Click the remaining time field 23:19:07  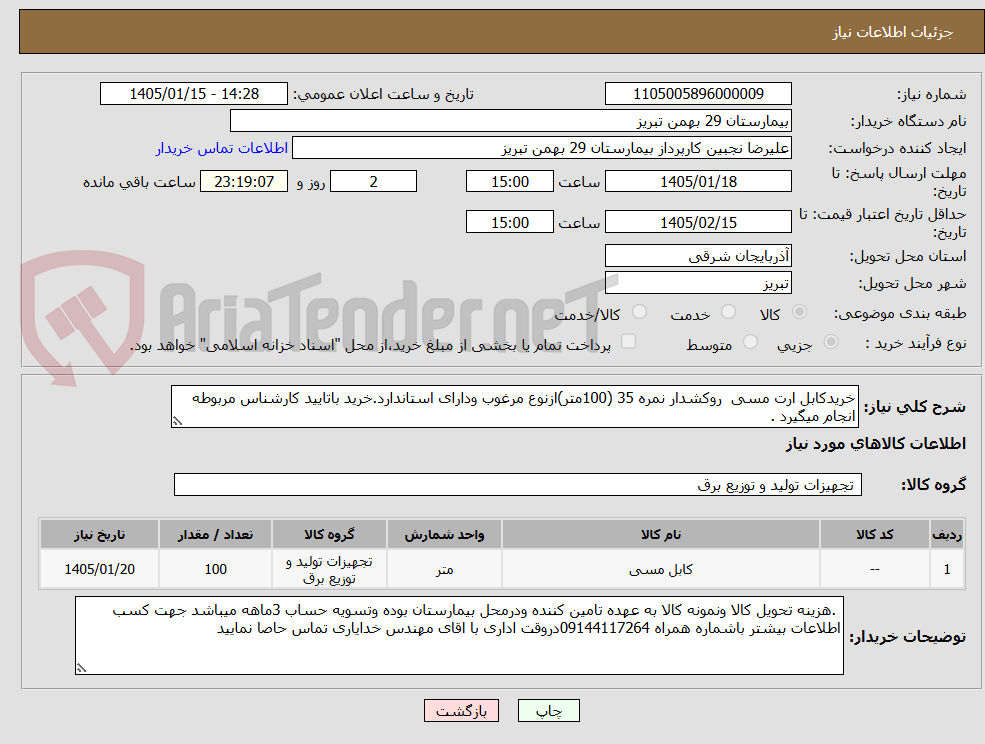pyautogui.click(x=244, y=182)
